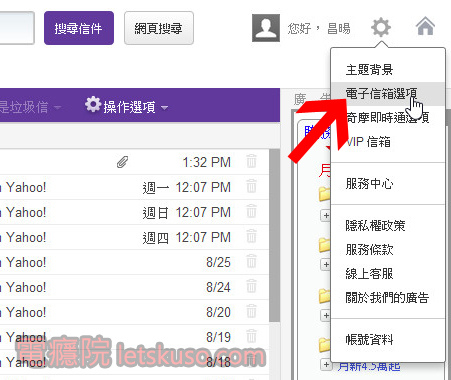Open the 垃圾信 dropdown arrow
This screenshot has height=380, width=451.
pos(57,108)
